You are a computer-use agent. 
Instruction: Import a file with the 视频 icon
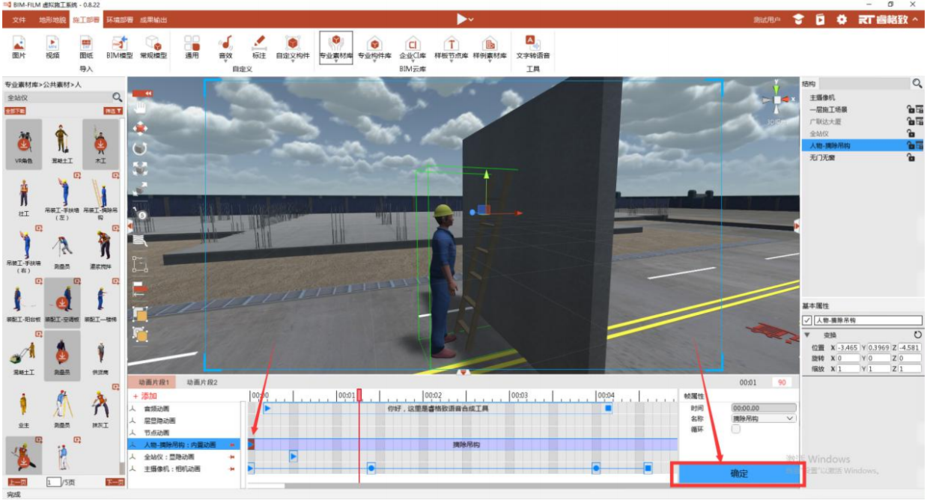pos(52,47)
